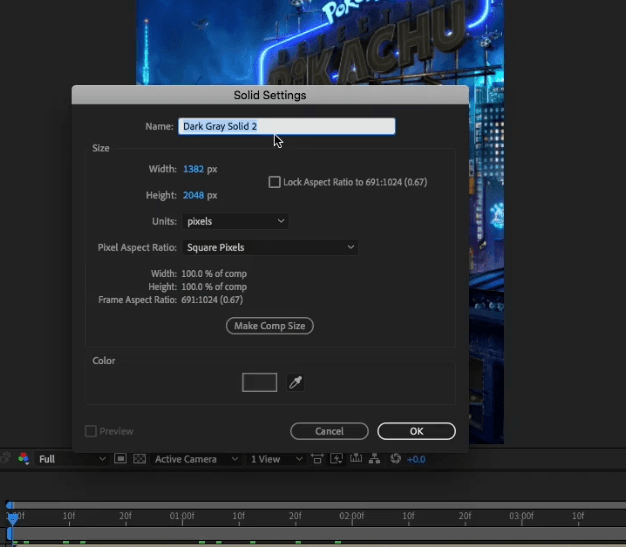Viewport: 626px width, 547px height.
Task: Click the exposure value +0.0
Action: tap(416, 459)
